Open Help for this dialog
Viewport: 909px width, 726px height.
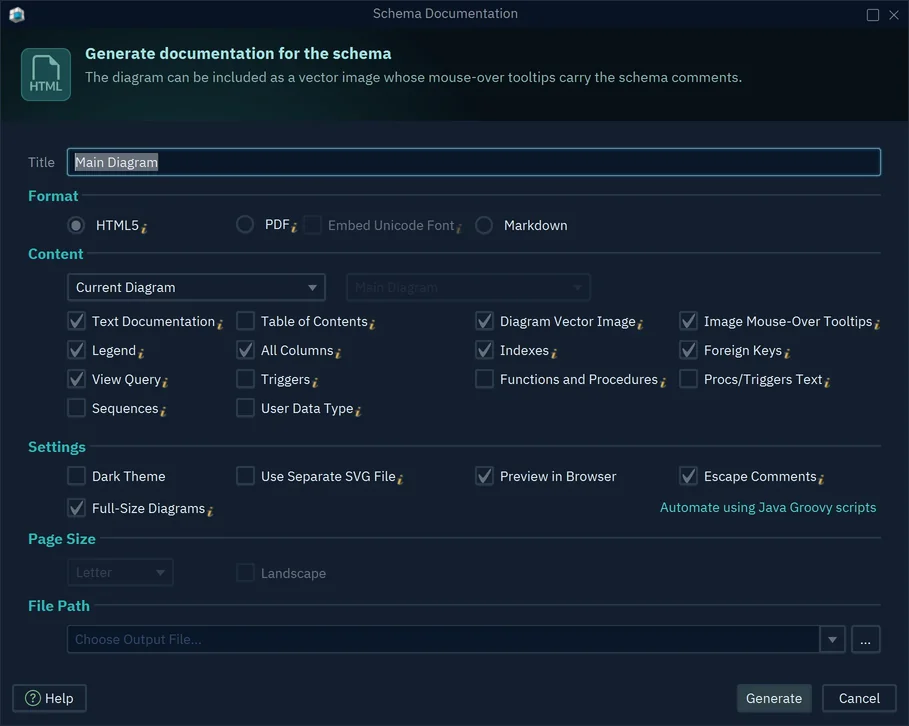[49, 698]
